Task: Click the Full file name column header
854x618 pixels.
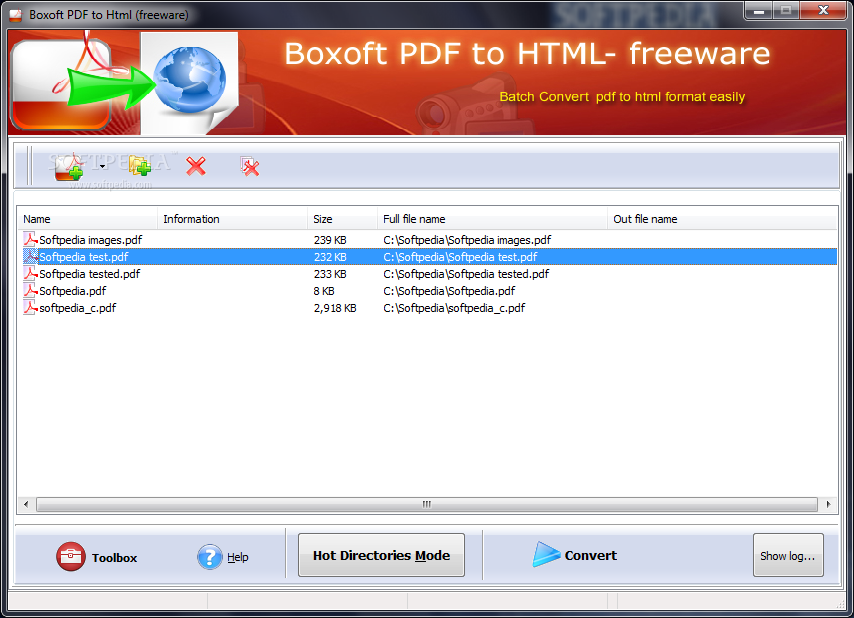Action: (492, 219)
